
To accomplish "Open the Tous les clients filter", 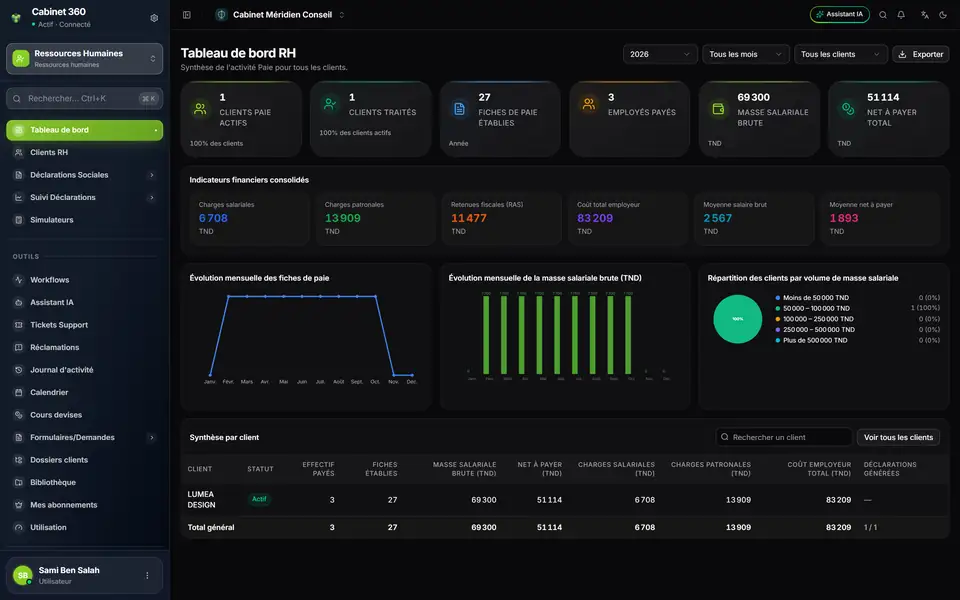I will (840, 54).
